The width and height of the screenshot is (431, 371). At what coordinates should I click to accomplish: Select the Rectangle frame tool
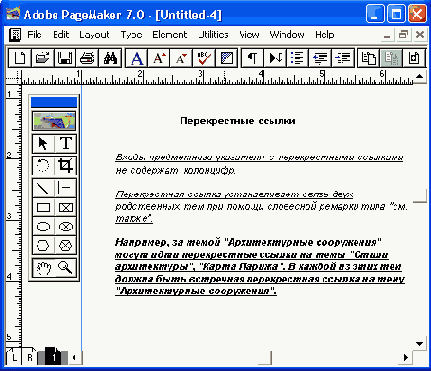66,207
